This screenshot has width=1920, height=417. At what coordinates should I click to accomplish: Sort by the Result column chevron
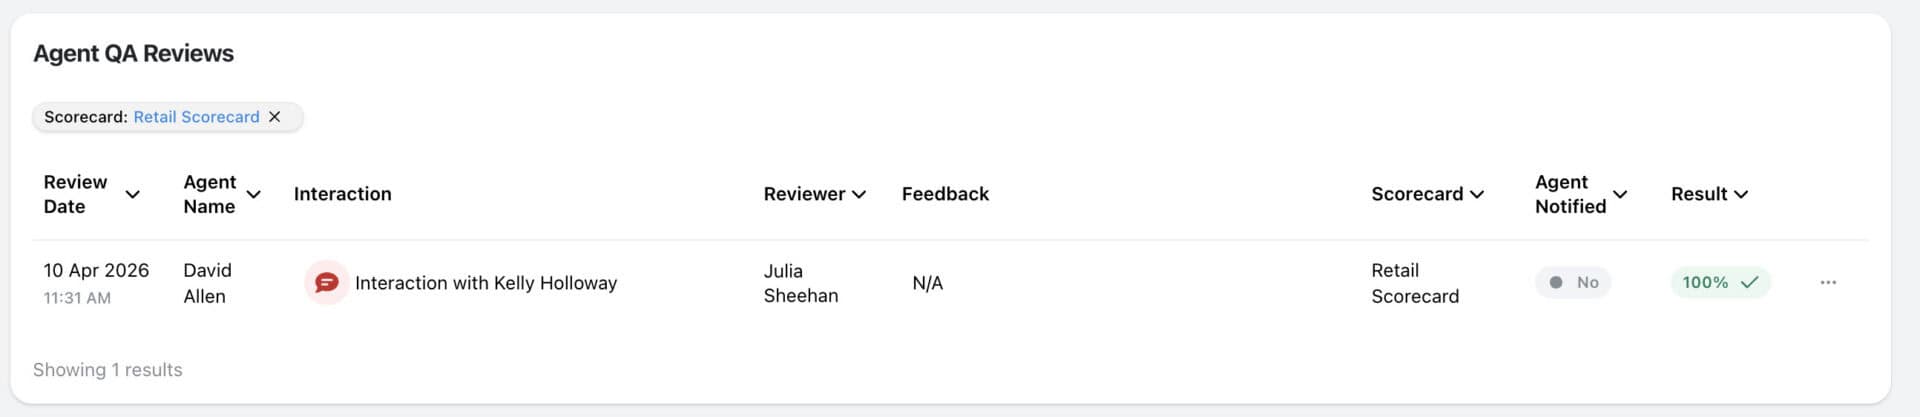point(1741,194)
